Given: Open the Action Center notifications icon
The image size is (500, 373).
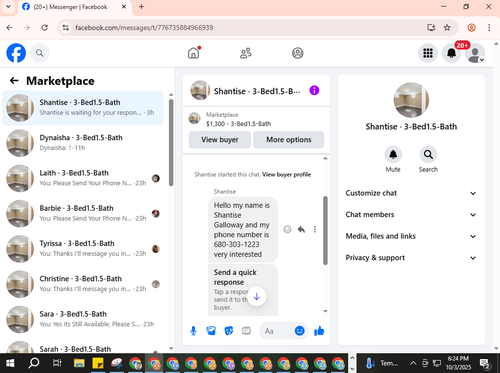Looking at the screenshot, I should (x=484, y=363).
